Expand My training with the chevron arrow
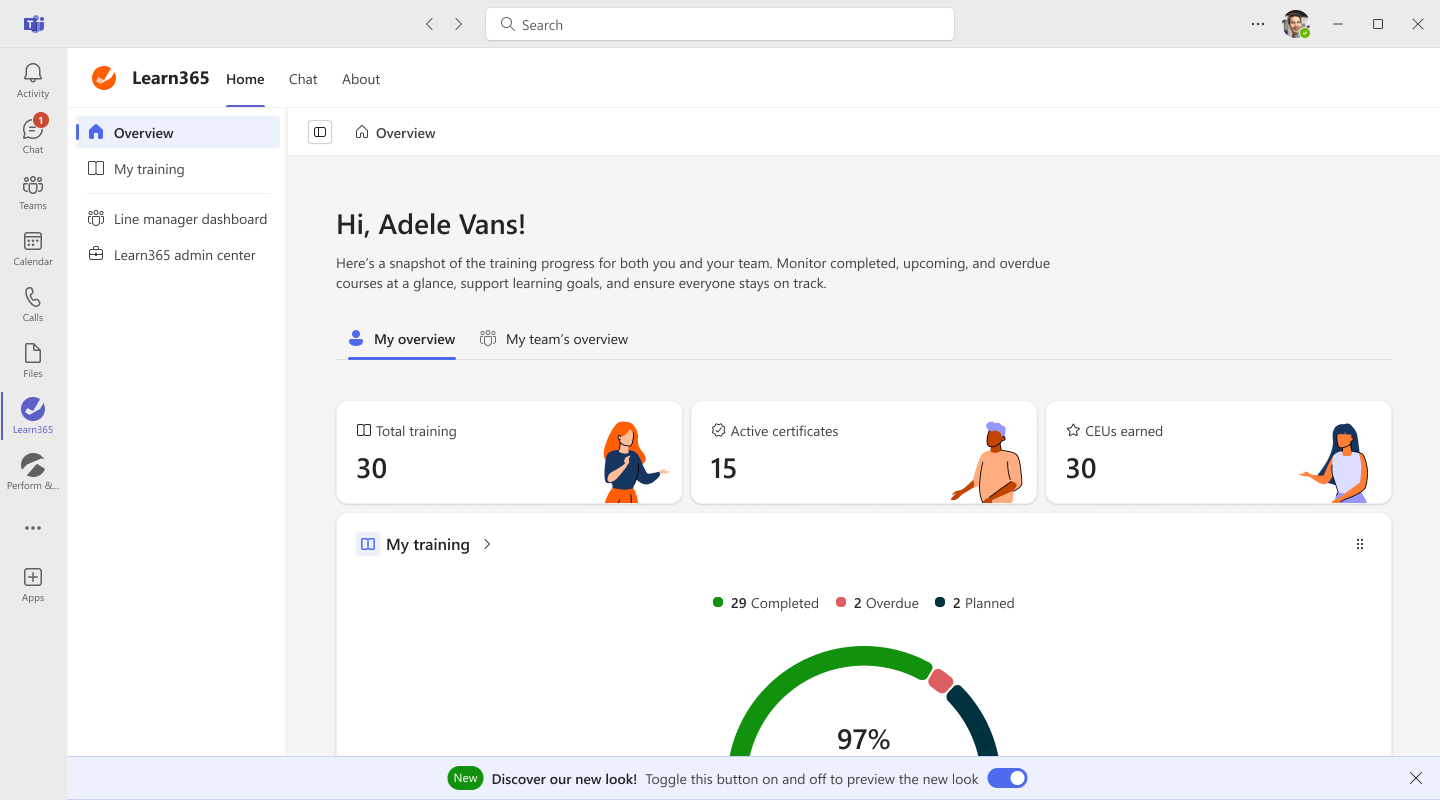The height and width of the screenshot is (800, 1440). (x=487, y=544)
